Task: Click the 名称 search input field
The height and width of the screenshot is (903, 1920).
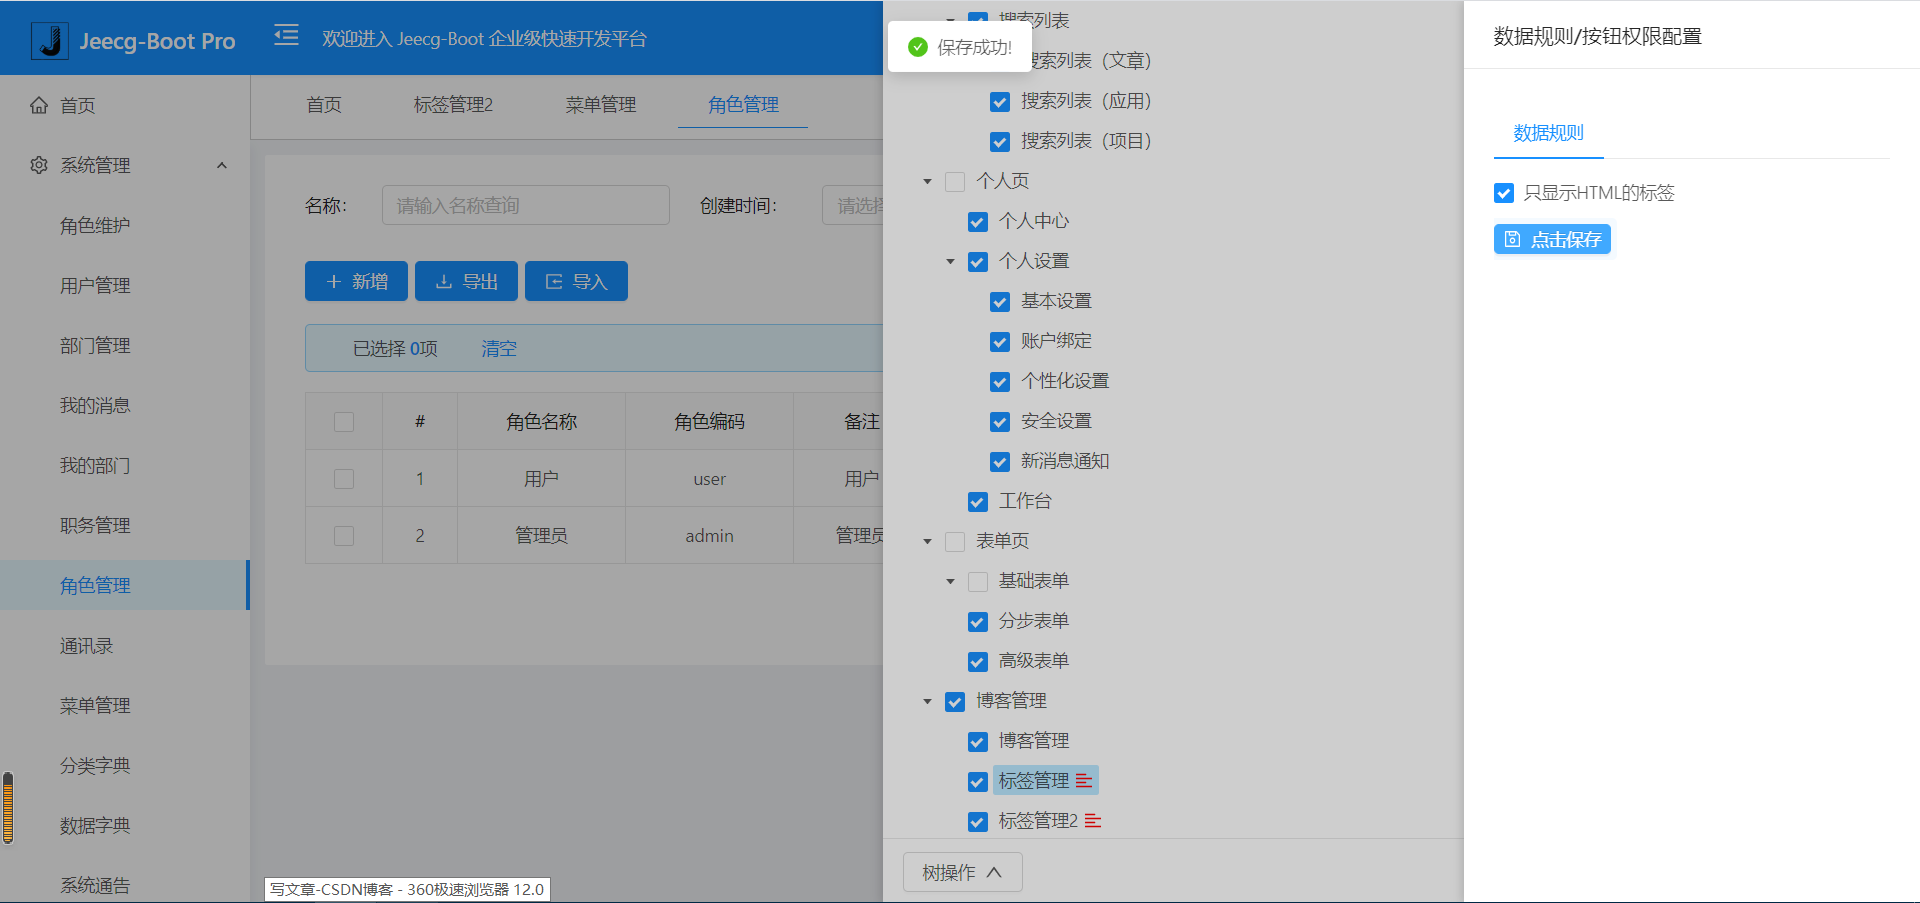Action: pos(524,204)
